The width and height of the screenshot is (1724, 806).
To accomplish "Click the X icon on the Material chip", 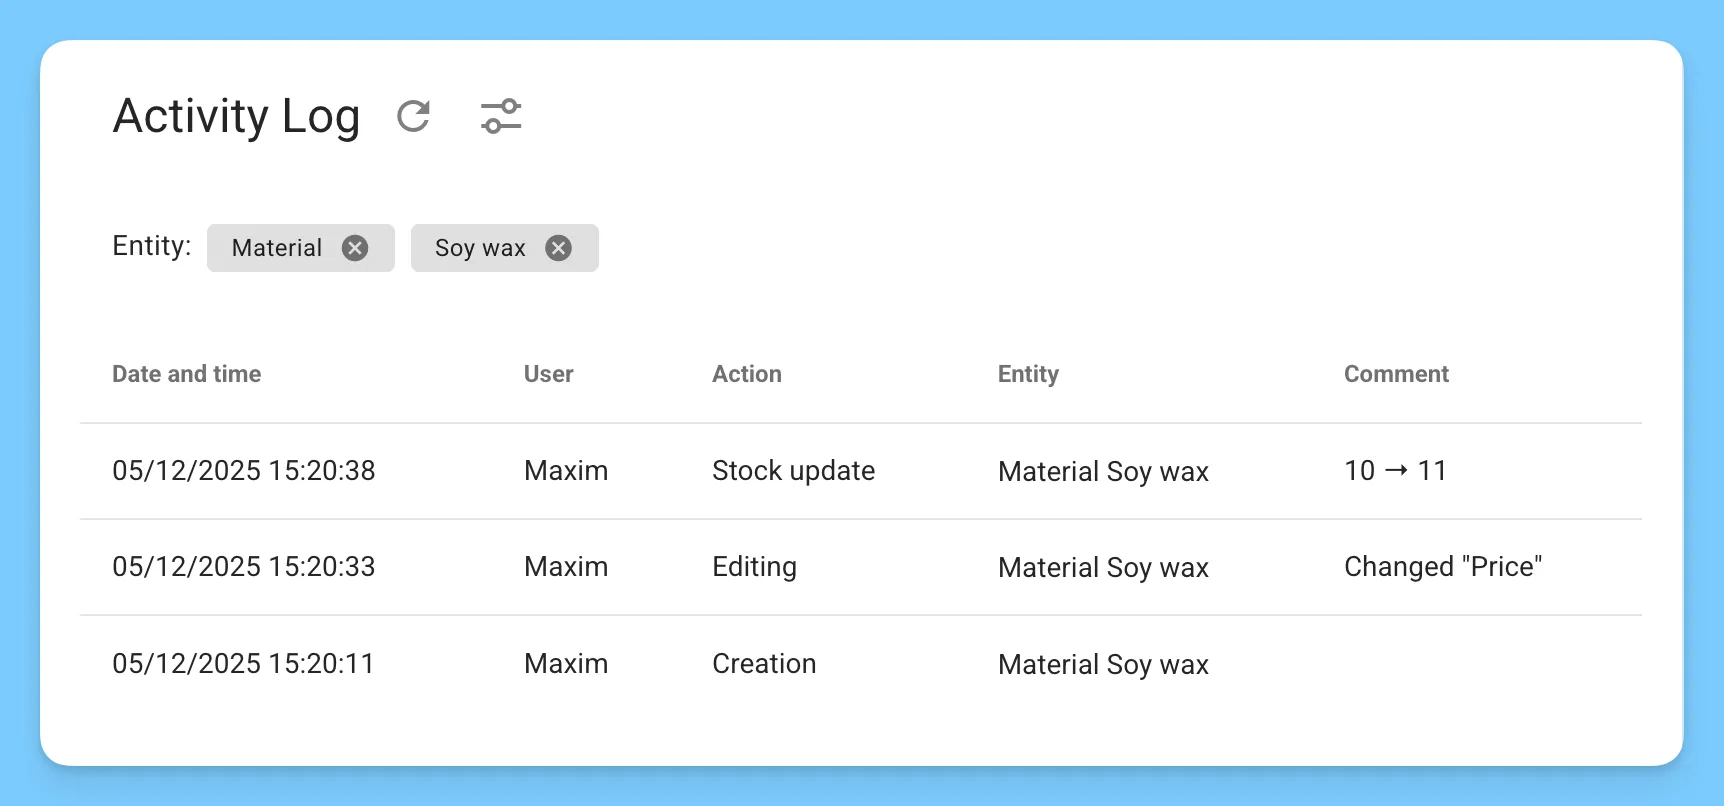I will click(356, 248).
